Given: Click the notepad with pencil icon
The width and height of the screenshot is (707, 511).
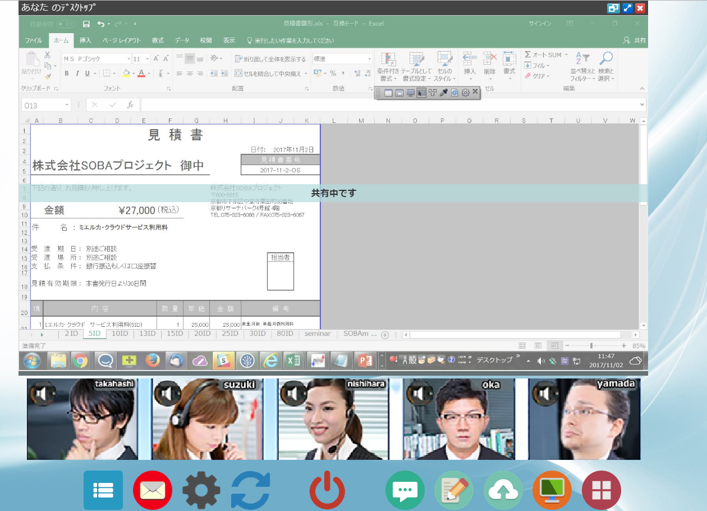Looking at the screenshot, I should 454,490.
